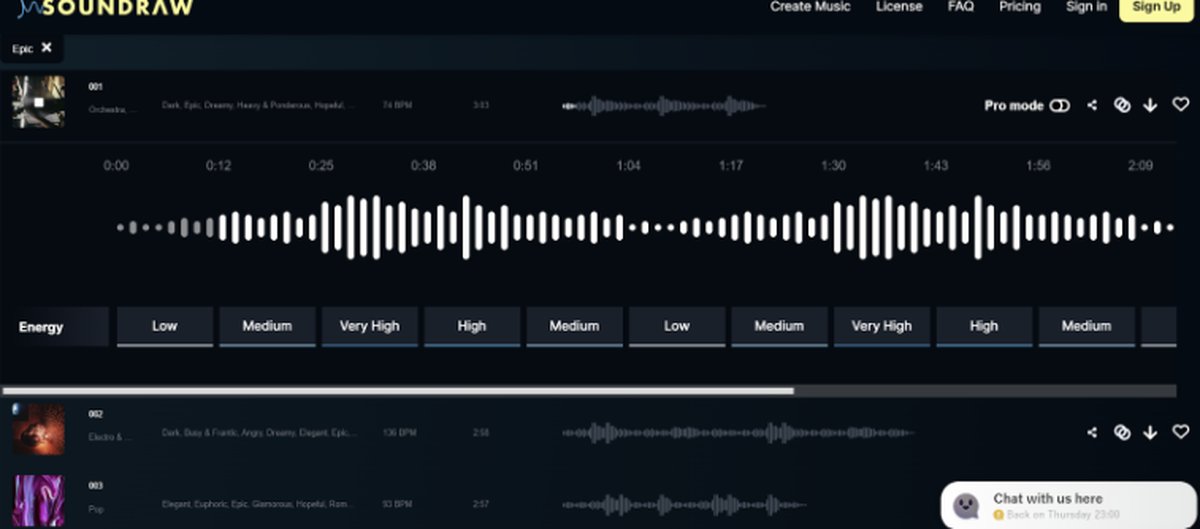Image resolution: width=1200 pixels, height=529 pixels.
Task: Open the Pricing menu item
Action: tap(1019, 7)
